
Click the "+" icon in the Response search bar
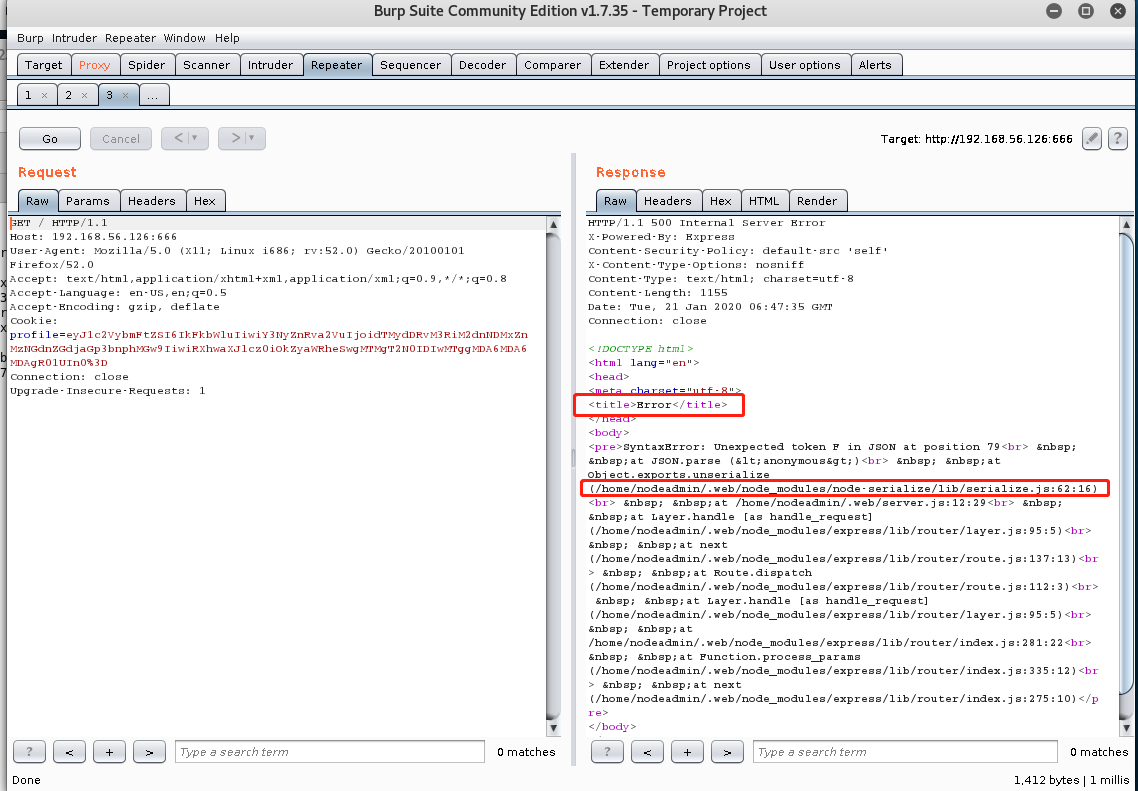click(x=687, y=751)
